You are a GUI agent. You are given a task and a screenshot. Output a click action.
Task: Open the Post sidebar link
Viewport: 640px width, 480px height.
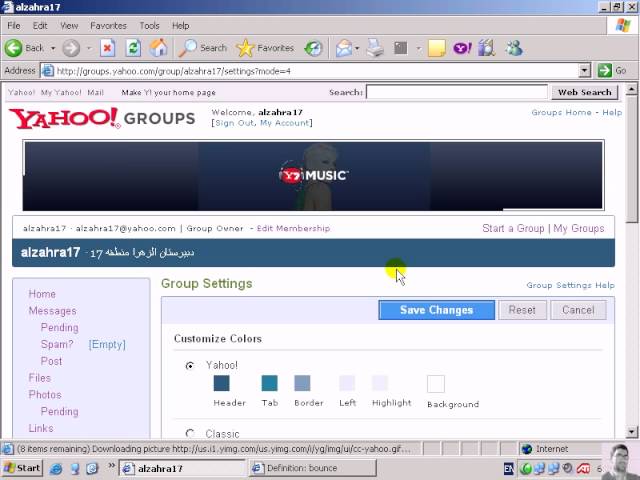[51, 361]
